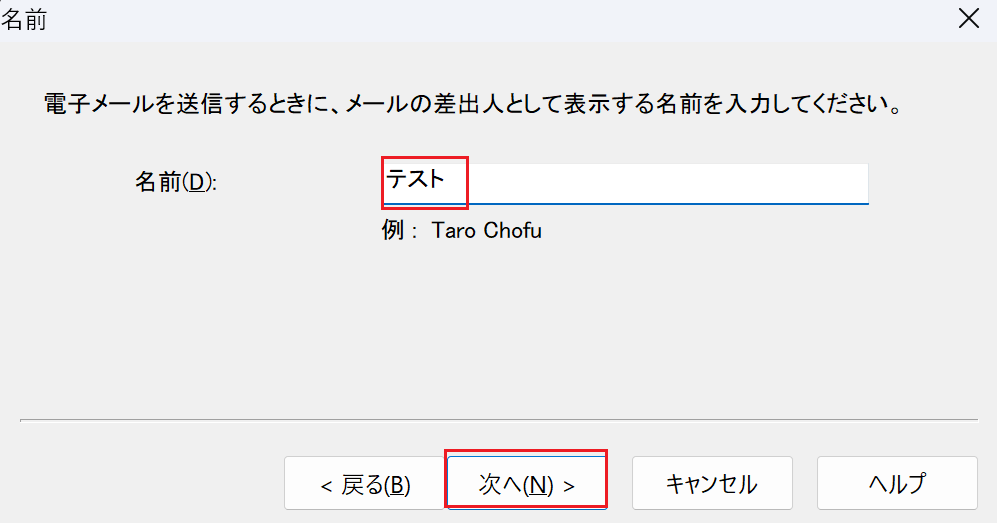Click the underlined D in the label
This screenshot has height=524, width=1002.
196,184
